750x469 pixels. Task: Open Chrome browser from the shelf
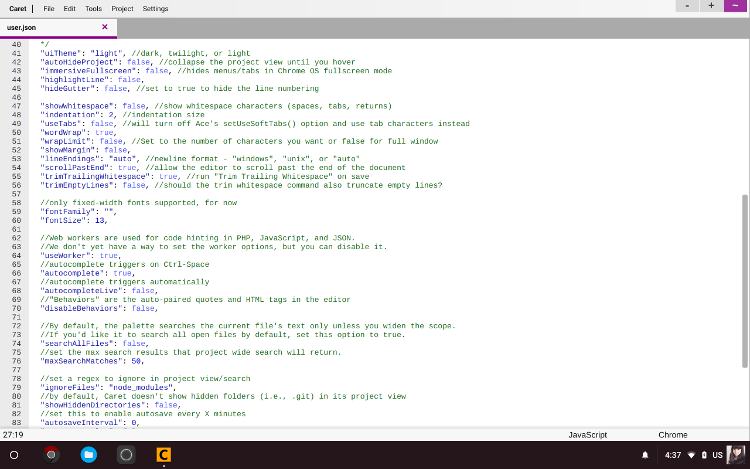click(52, 455)
